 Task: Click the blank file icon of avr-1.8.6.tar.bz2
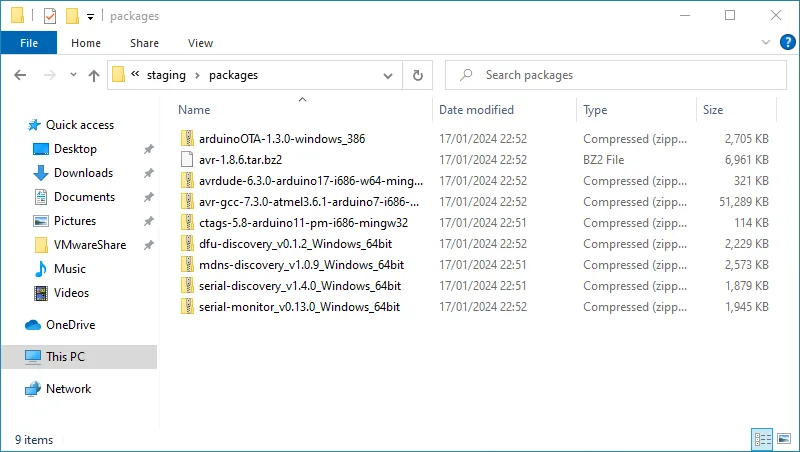coord(187,160)
